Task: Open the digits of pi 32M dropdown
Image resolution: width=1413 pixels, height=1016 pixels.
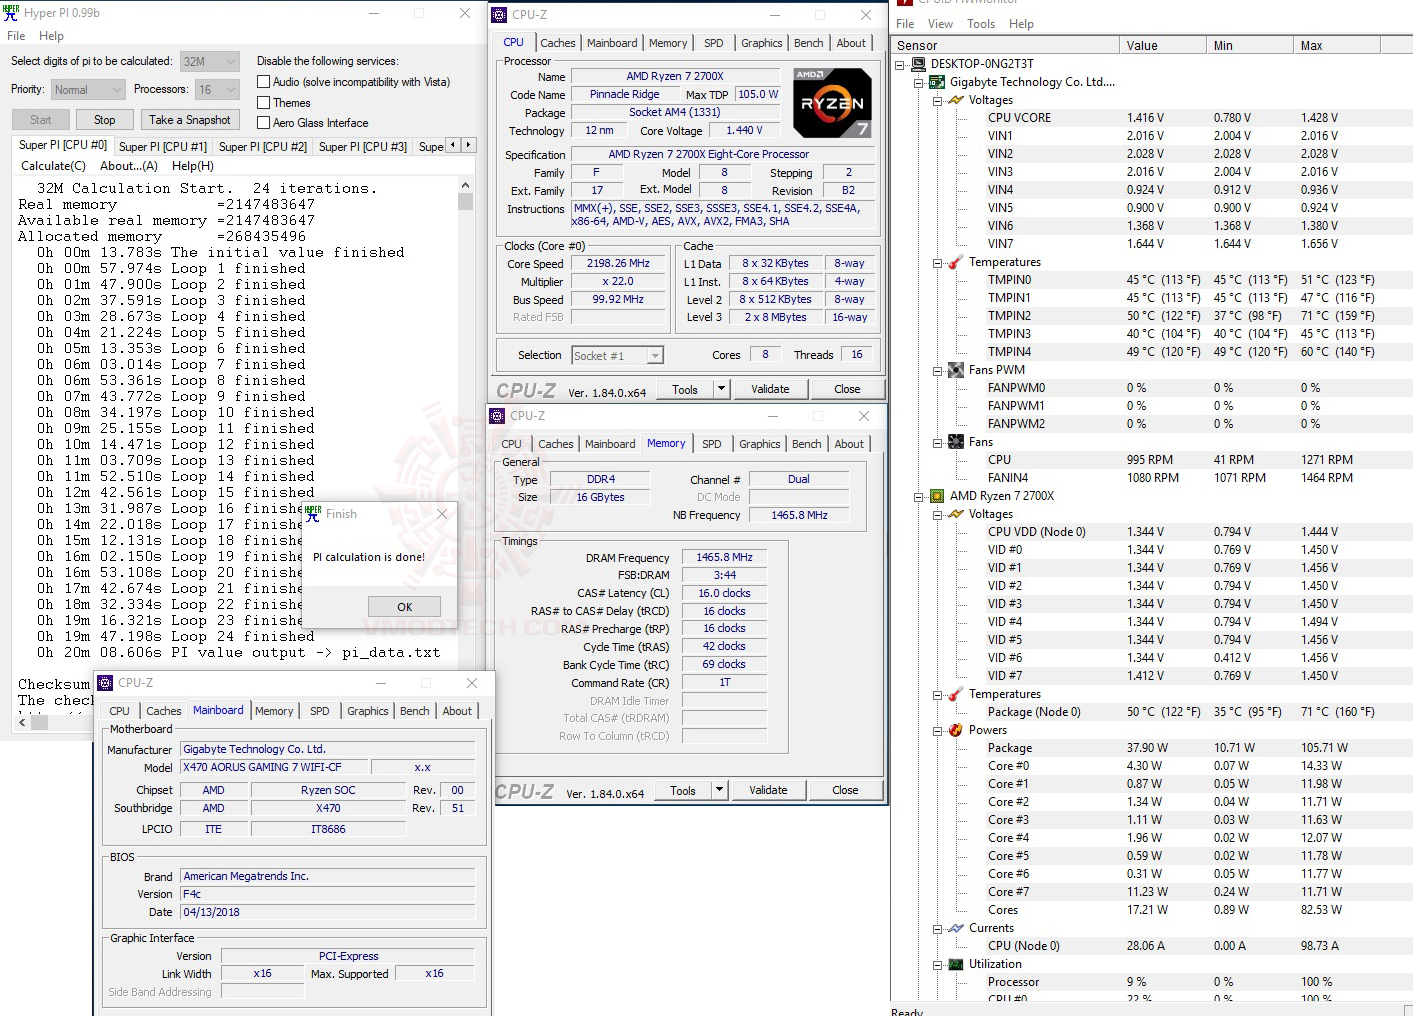Action: click(210, 61)
